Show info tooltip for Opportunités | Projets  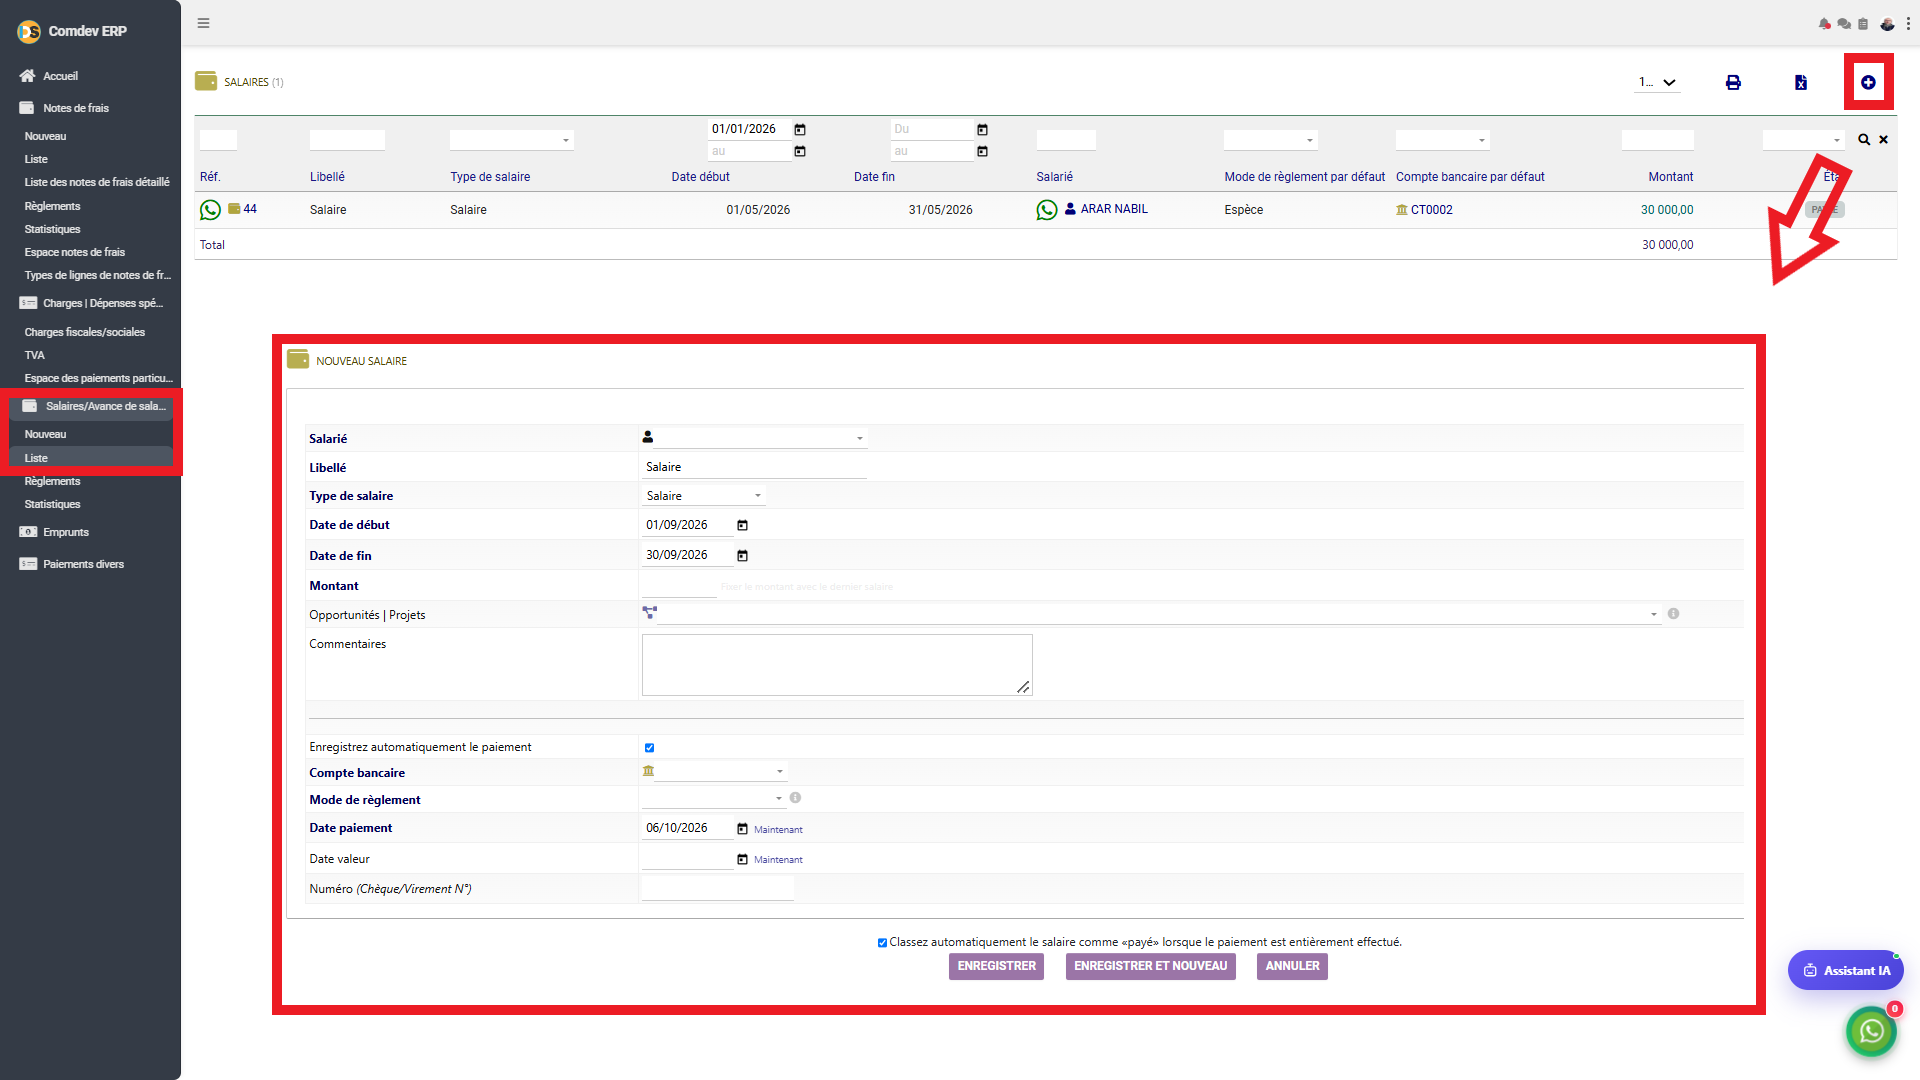pos(1673,614)
